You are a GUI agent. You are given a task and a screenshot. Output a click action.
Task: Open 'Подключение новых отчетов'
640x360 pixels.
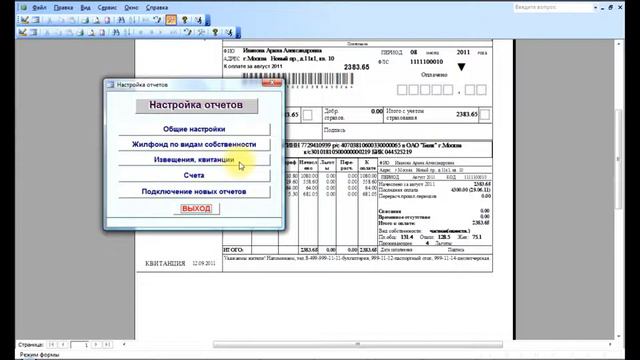(x=194, y=191)
